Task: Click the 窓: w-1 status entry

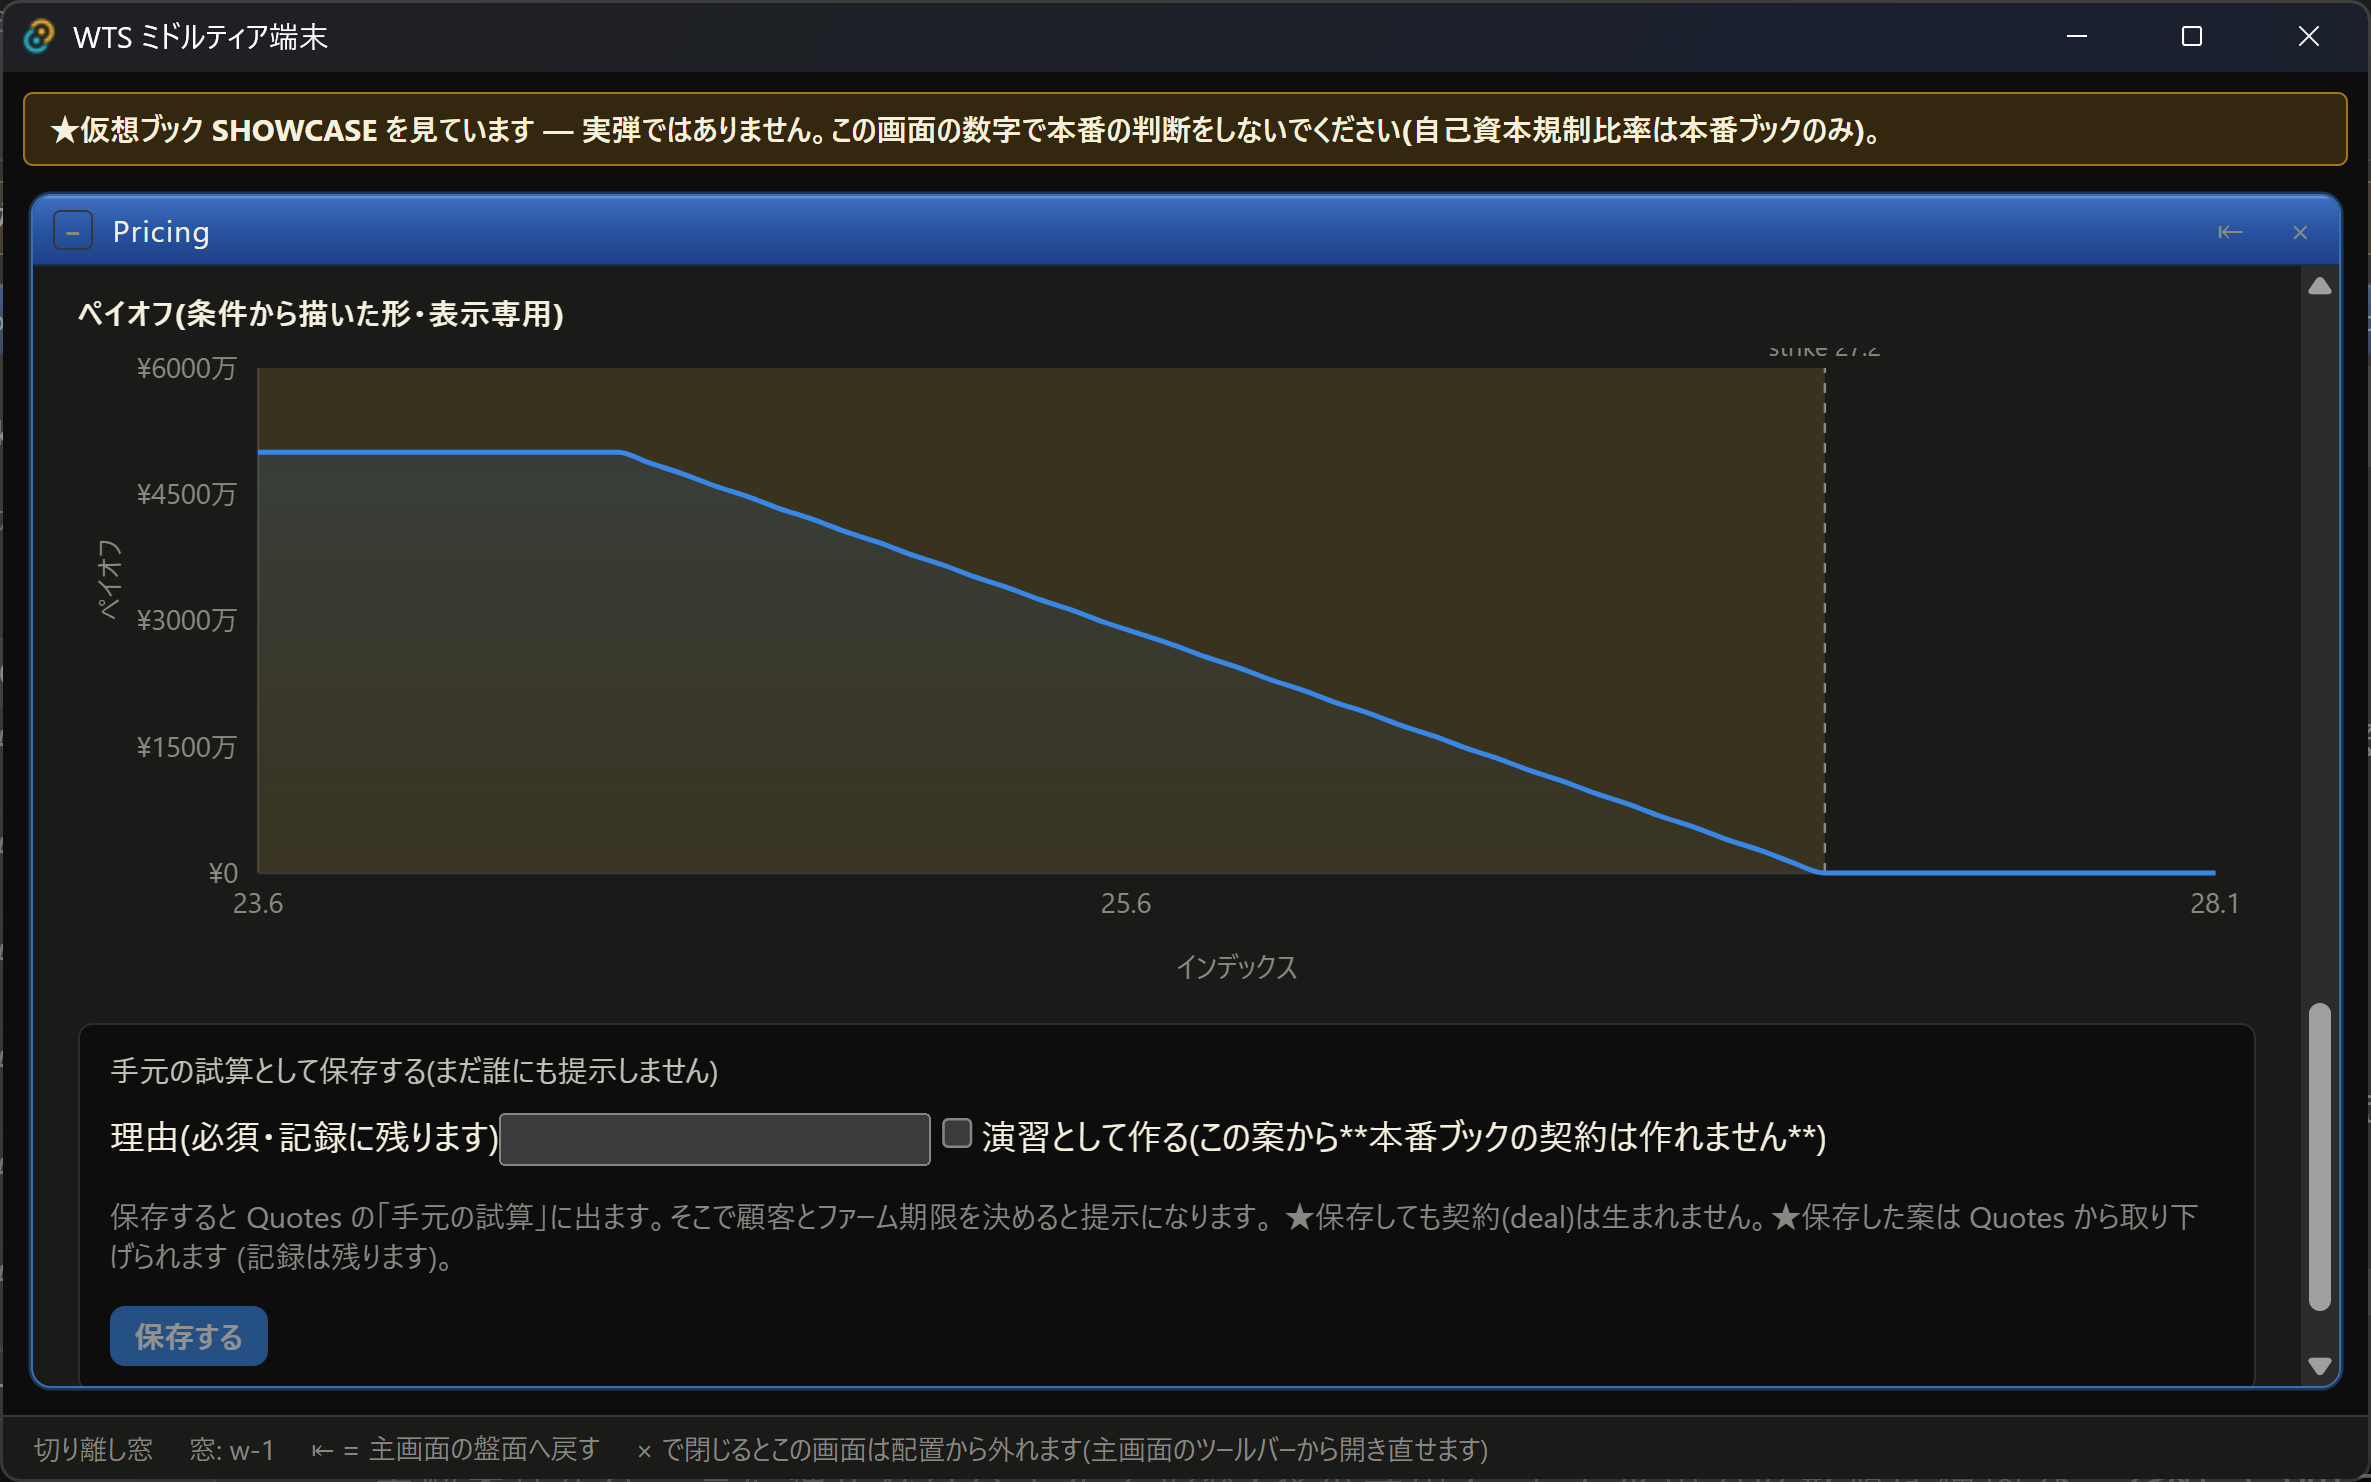Action: point(232,1449)
